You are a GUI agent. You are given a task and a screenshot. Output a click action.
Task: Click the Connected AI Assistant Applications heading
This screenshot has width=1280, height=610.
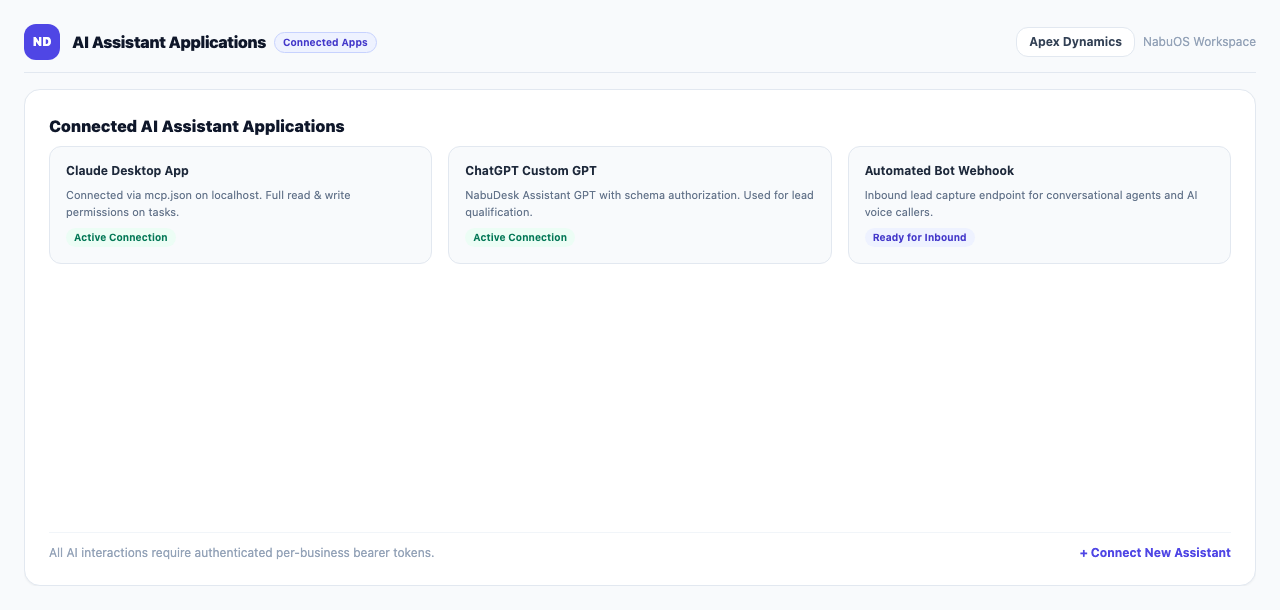(x=197, y=126)
